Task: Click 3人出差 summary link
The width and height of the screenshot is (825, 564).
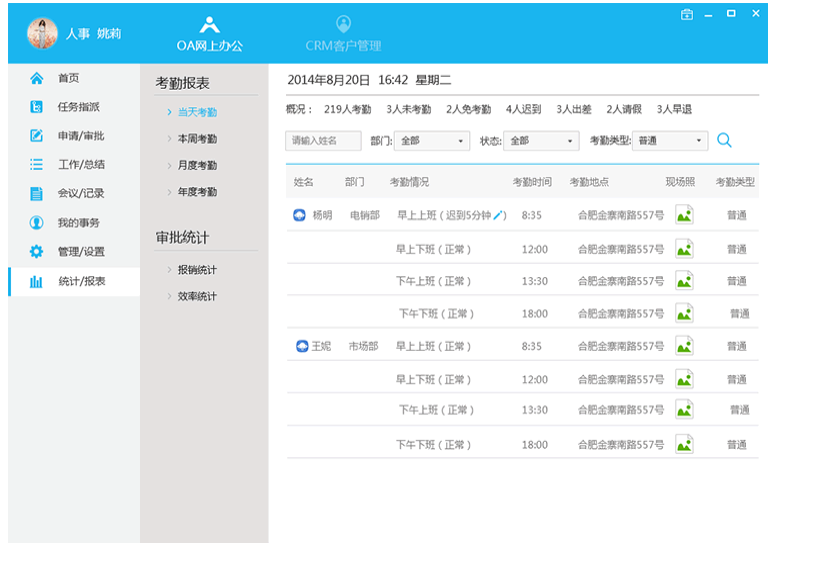Action: [x=574, y=109]
